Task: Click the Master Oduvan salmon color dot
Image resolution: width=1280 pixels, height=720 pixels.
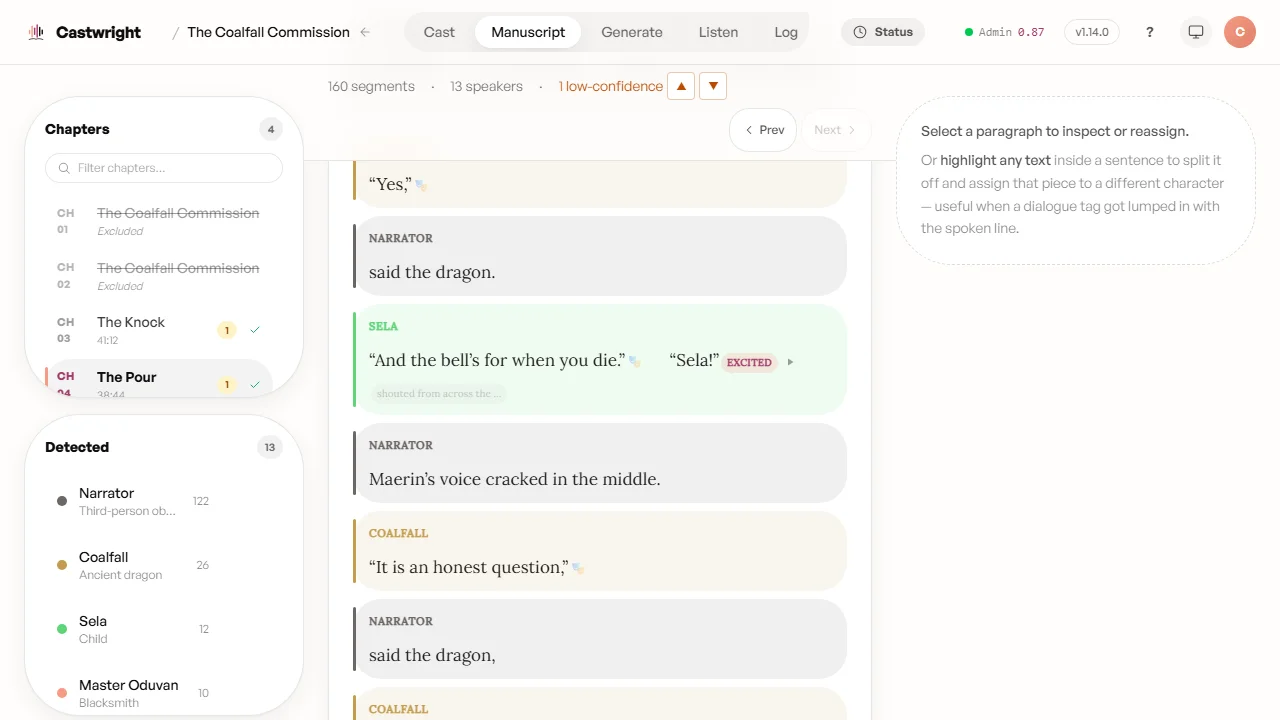Action: 62,693
